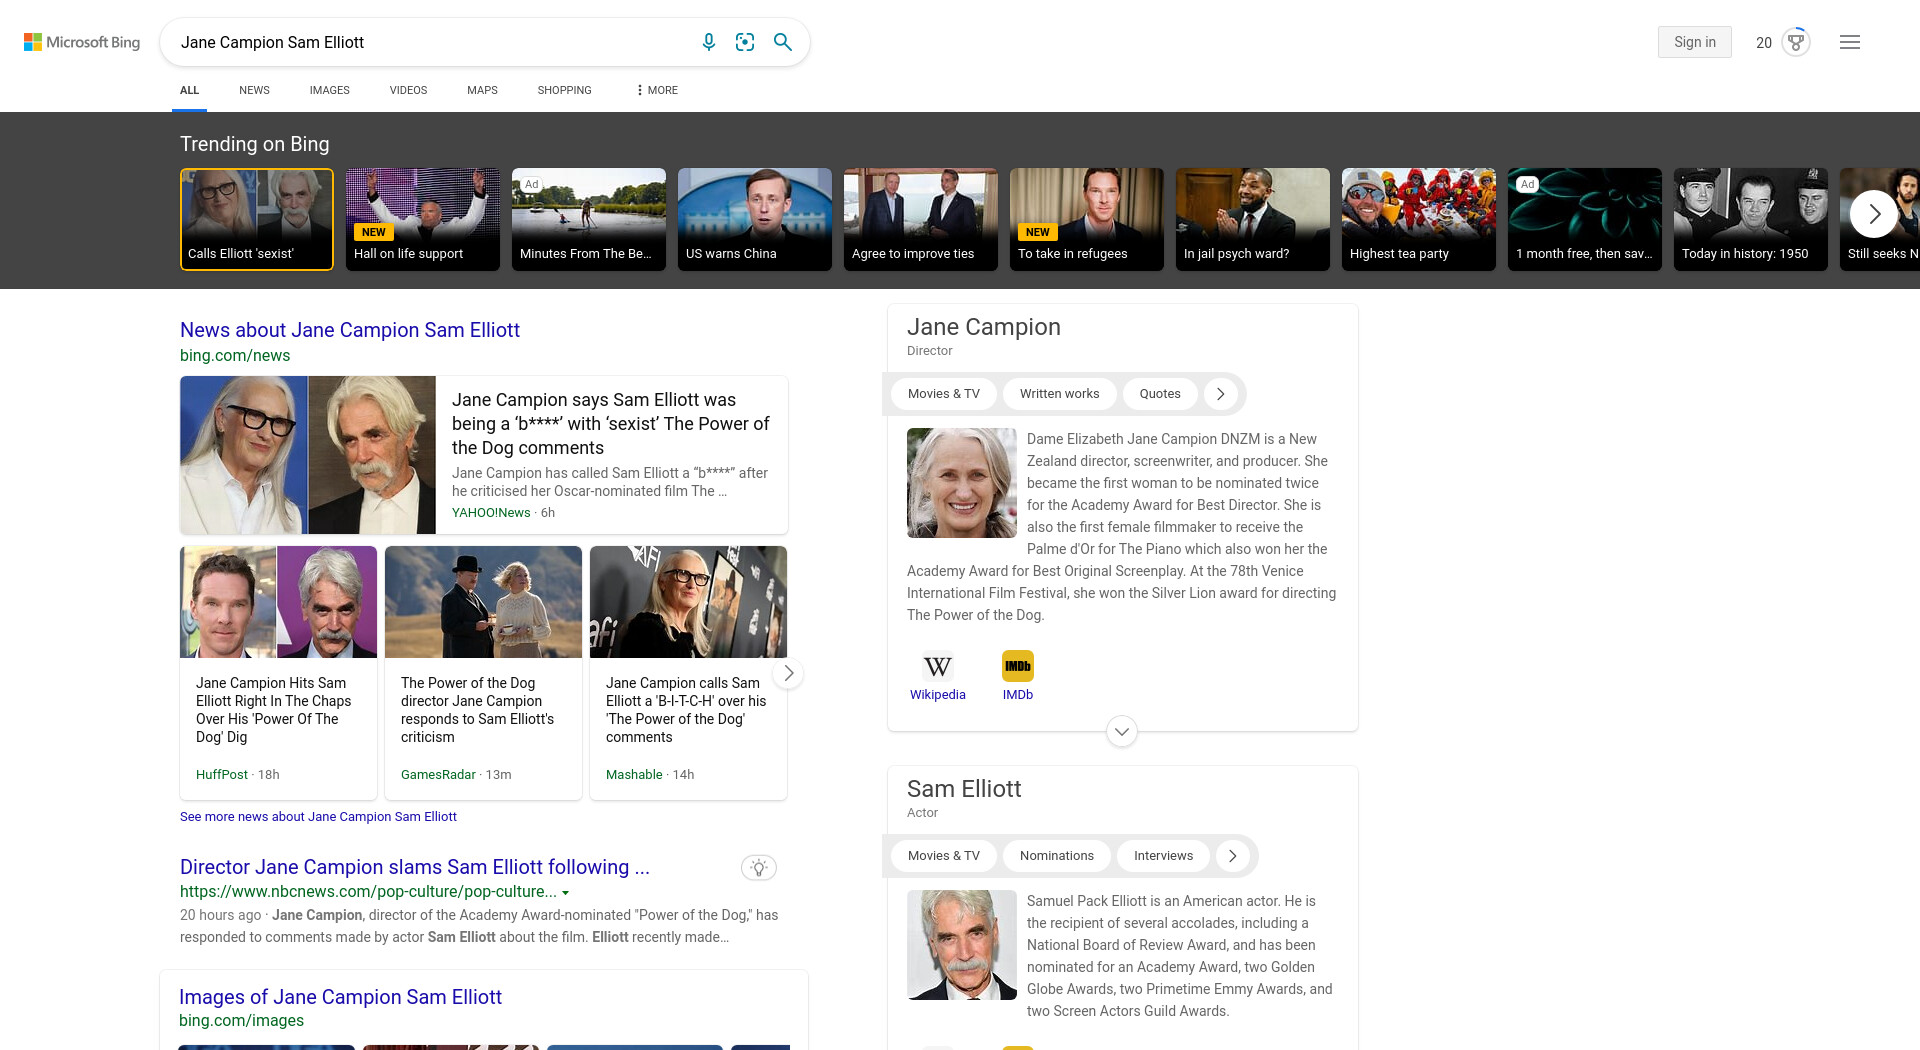Screen dimensions: 1920x1050
Task: Click the Sam Elliott panel title
Action: (x=964, y=789)
